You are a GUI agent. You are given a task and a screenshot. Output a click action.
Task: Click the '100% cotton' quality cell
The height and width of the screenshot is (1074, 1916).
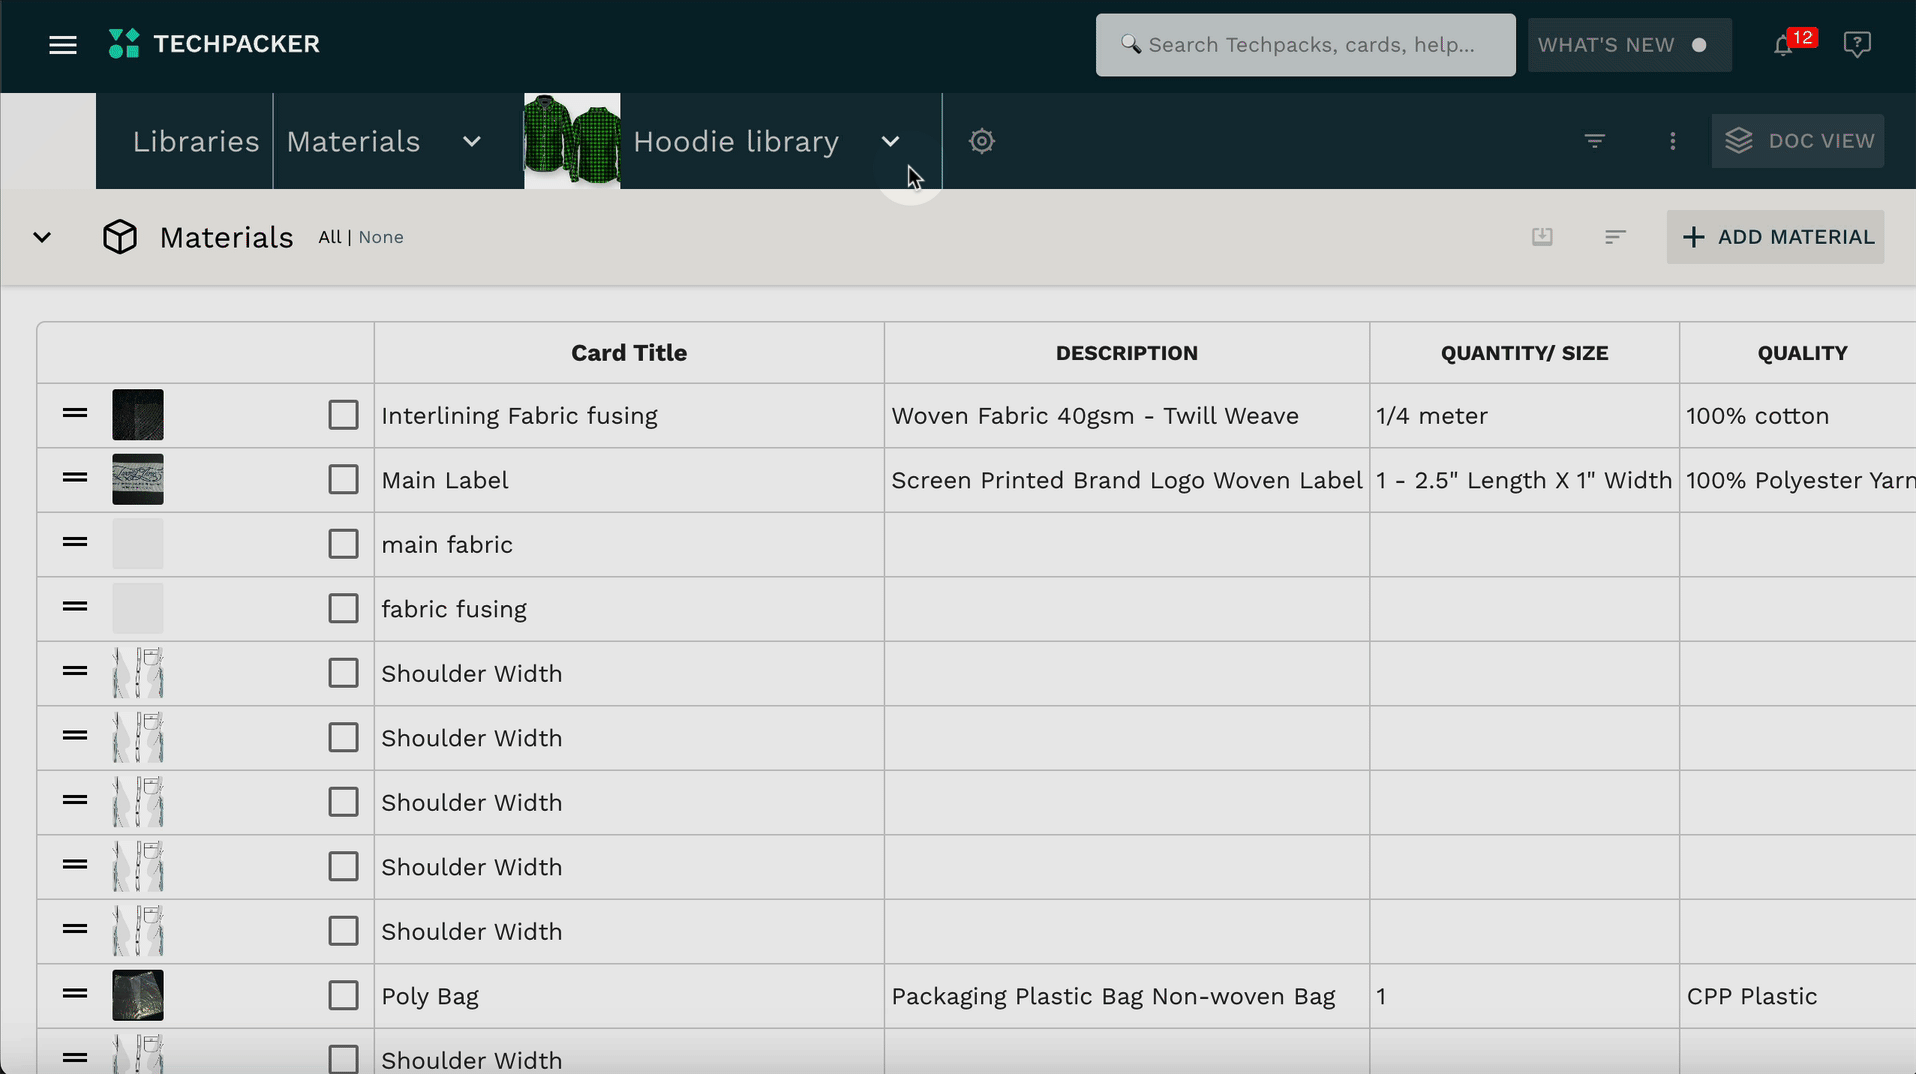tap(1798, 416)
